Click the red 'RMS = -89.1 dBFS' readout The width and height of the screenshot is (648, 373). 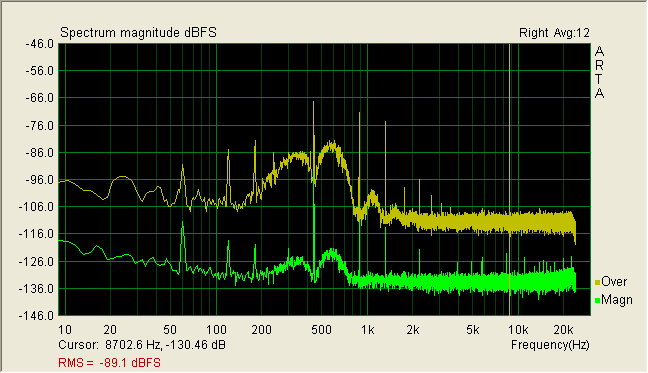click(x=110, y=363)
